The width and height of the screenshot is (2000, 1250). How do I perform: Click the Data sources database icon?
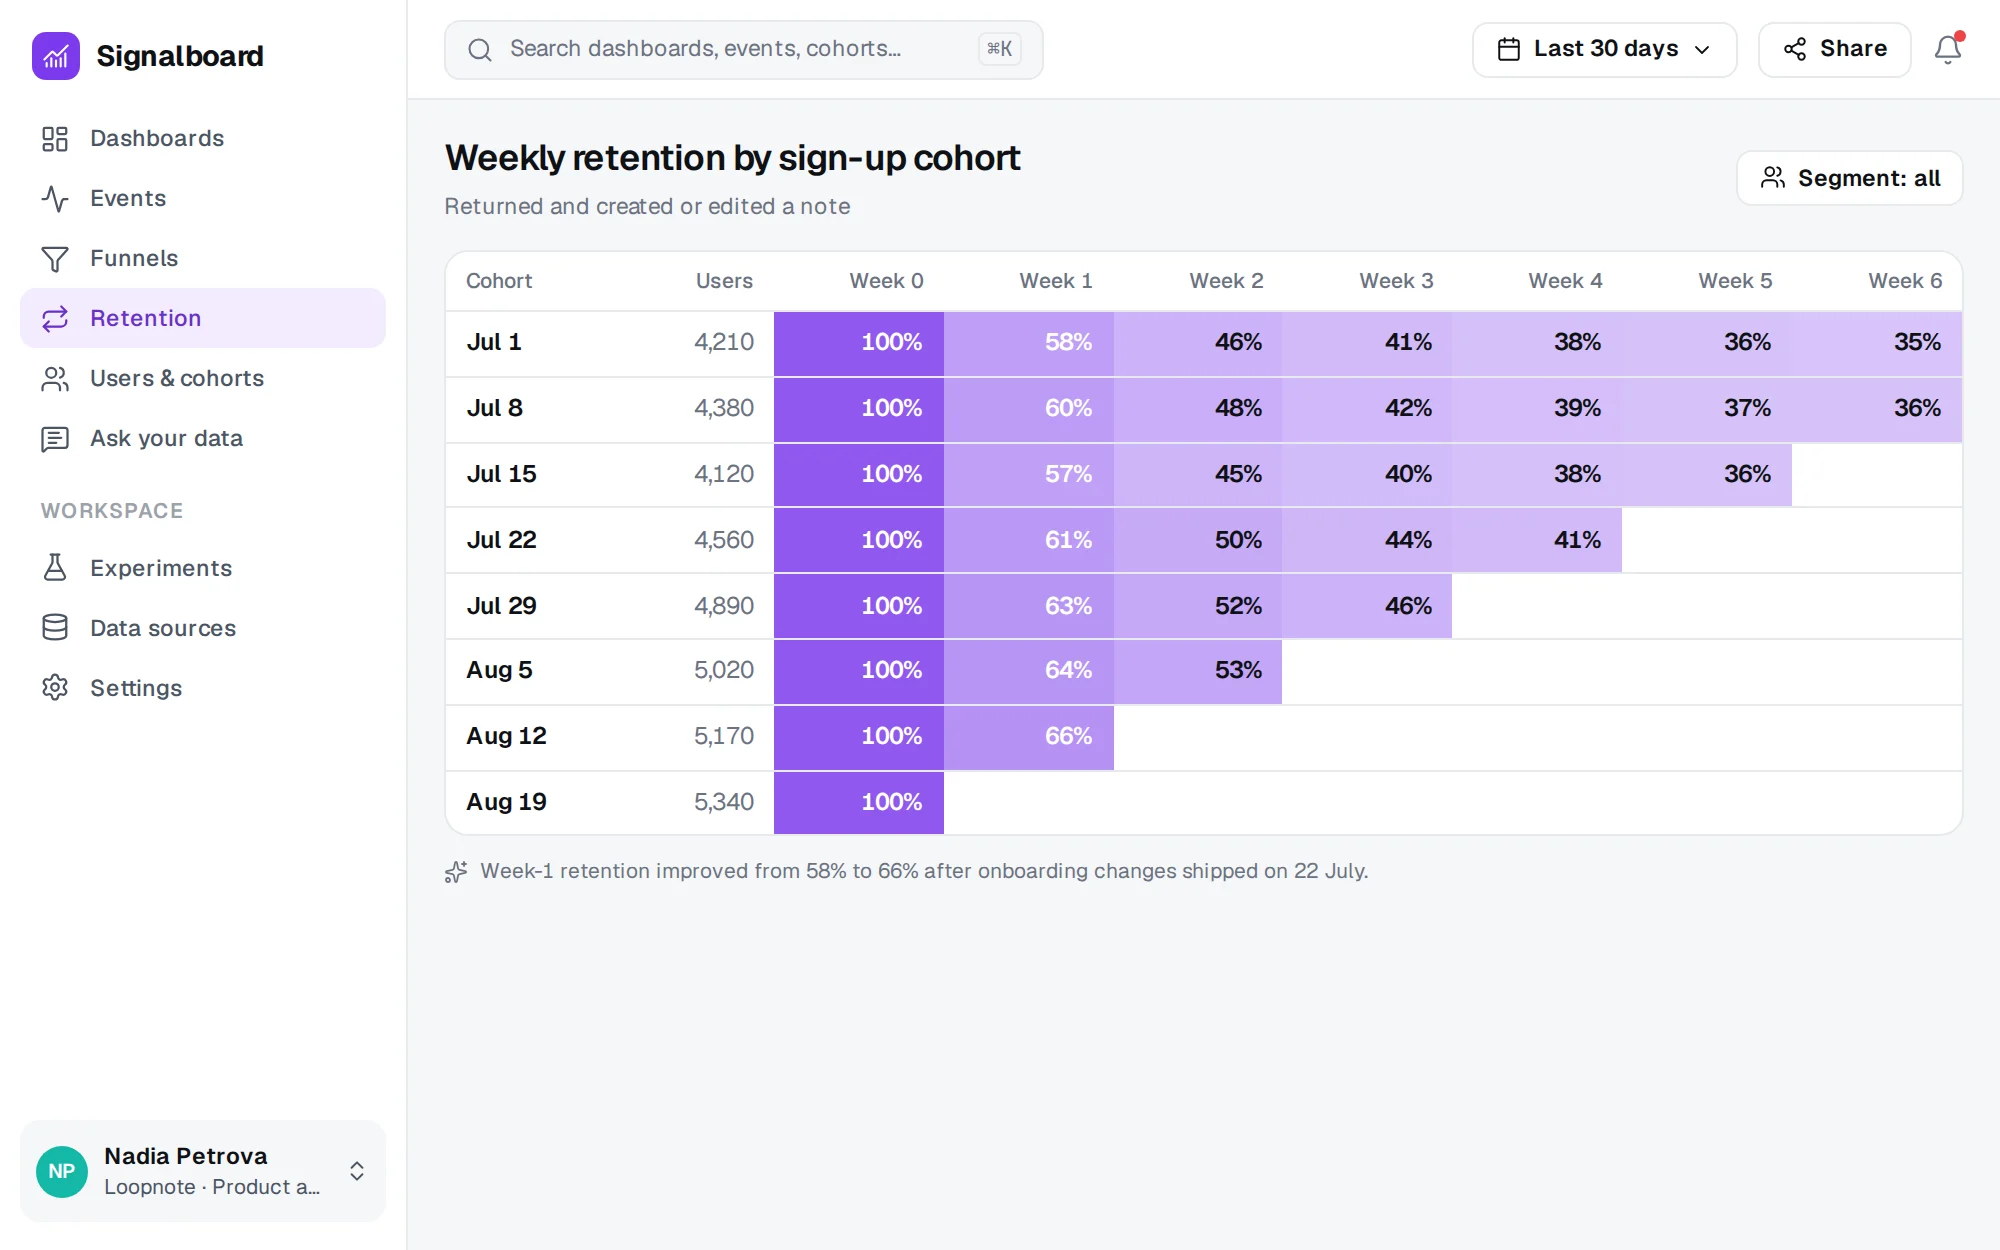pyautogui.click(x=55, y=628)
